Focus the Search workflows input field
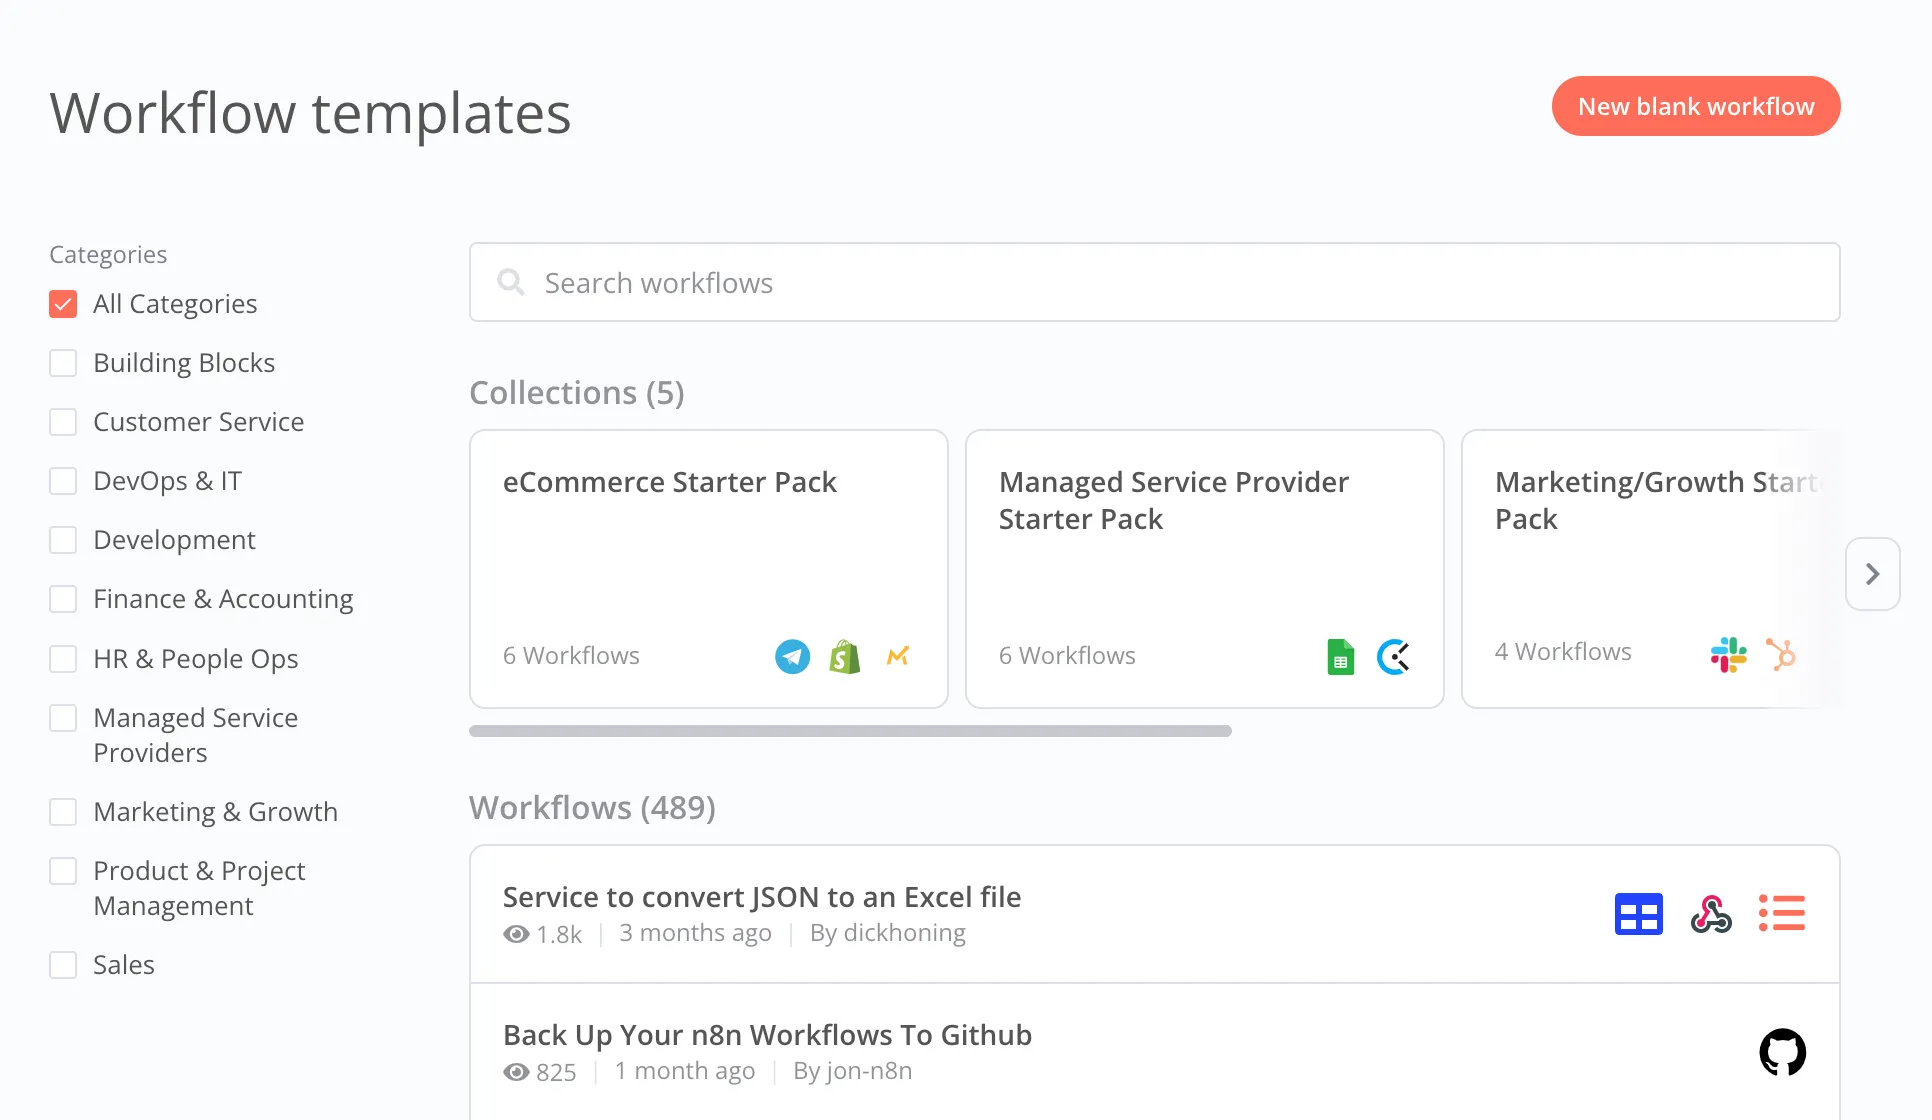 [x=1154, y=283]
